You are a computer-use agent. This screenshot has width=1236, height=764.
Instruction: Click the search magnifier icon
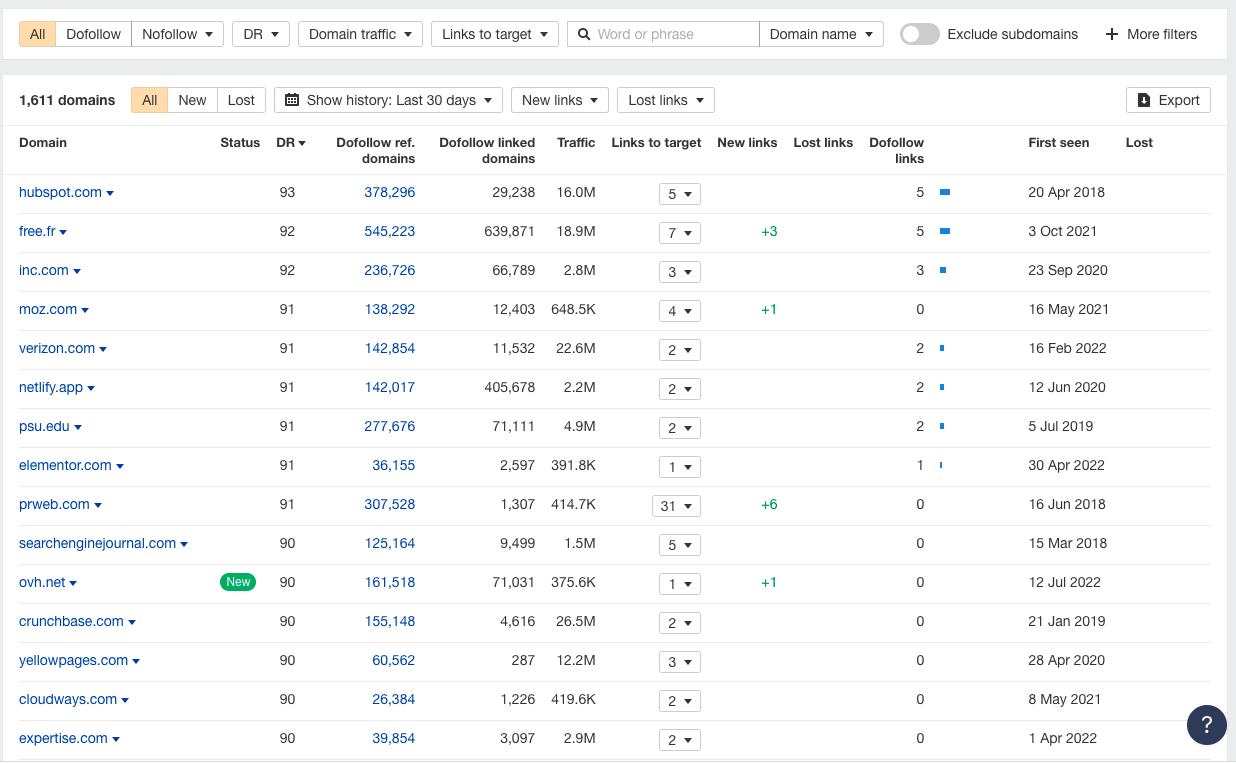[x=583, y=34]
